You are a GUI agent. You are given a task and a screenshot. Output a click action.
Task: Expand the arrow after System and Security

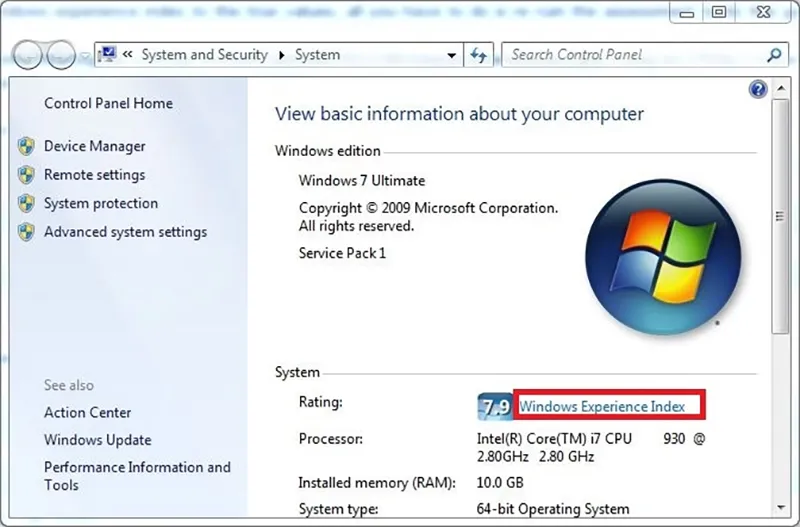point(281,55)
